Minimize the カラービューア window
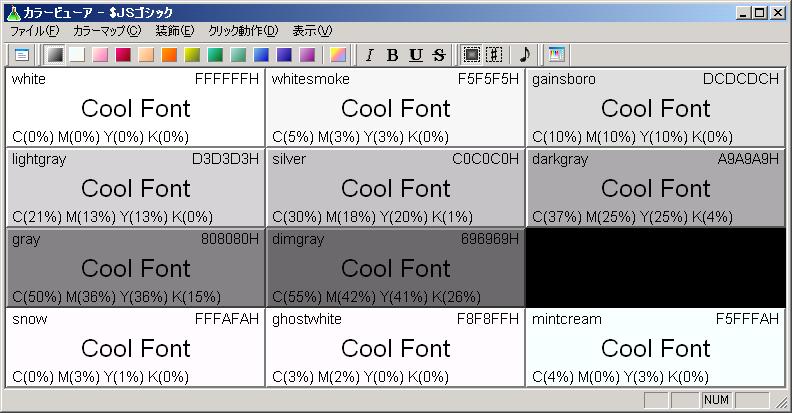The height and width of the screenshot is (413, 792). point(742,13)
